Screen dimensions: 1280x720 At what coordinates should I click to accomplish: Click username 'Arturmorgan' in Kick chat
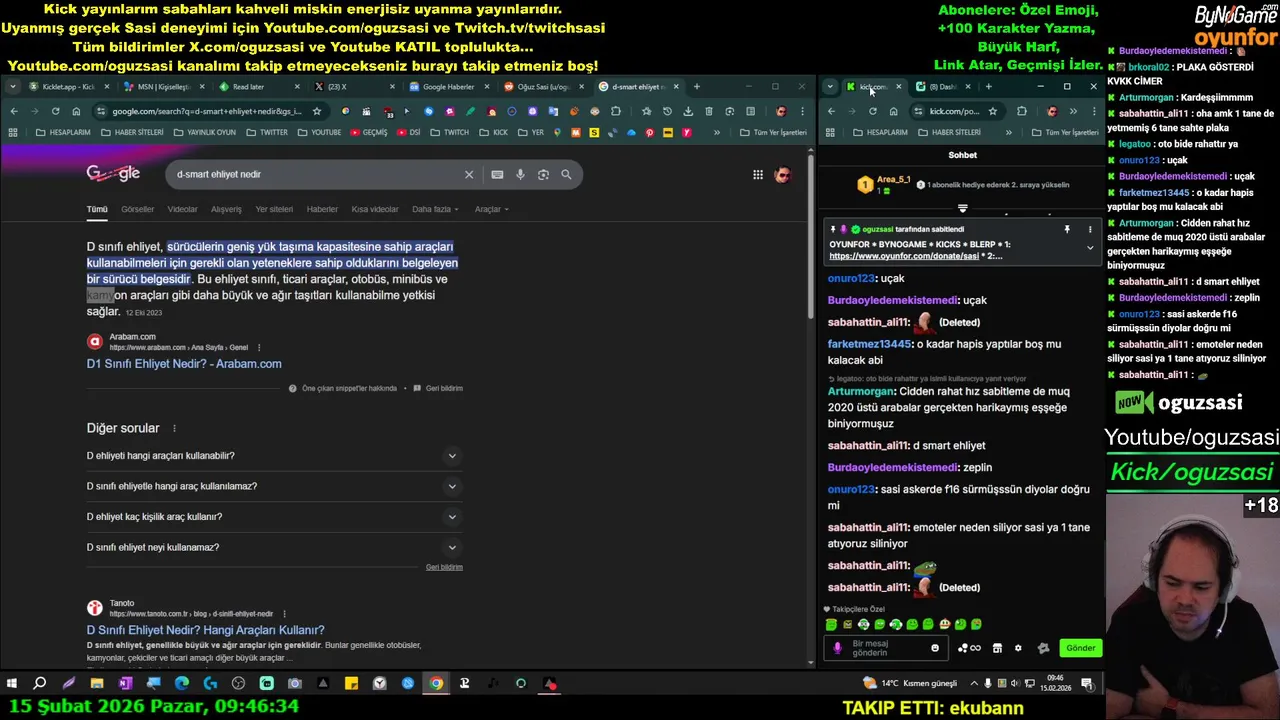861,392
